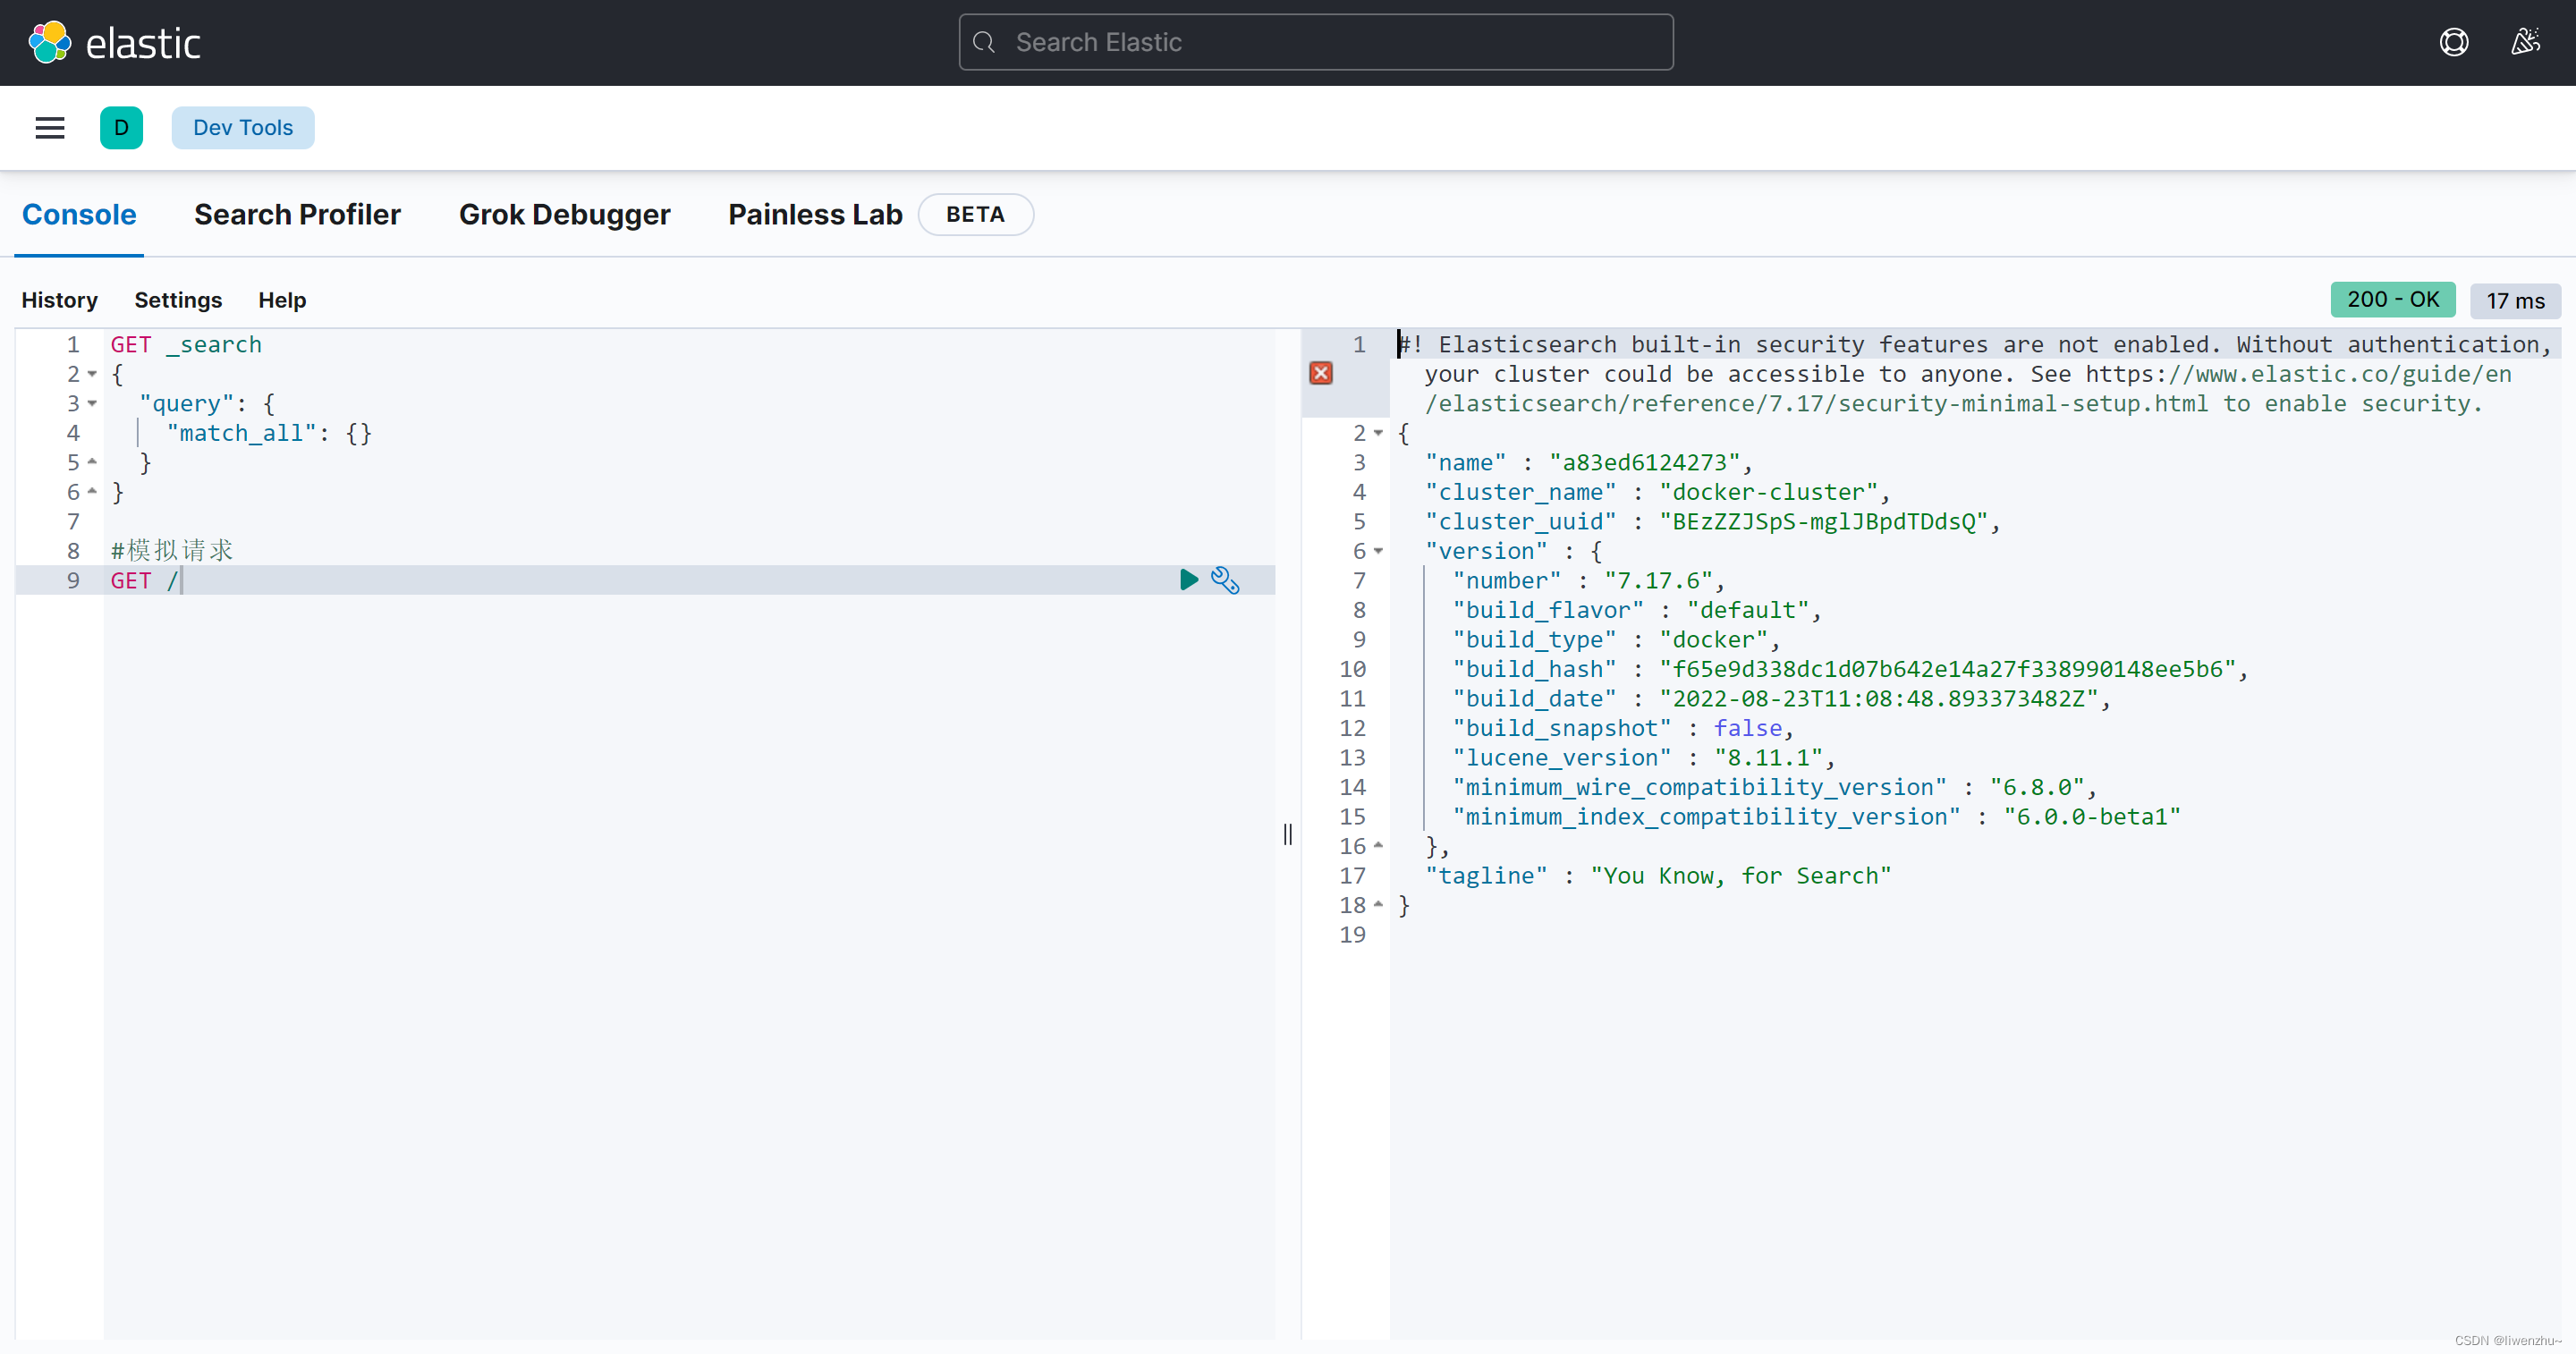Screen dimensions: 2576x1354
Task: Click the search magnifier icon
Action: 984,42
